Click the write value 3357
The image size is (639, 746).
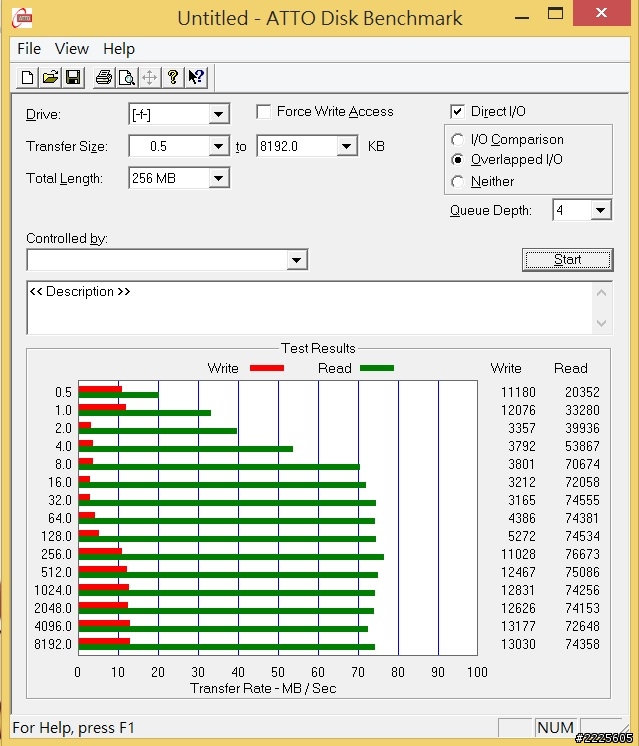tap(521, 428)
